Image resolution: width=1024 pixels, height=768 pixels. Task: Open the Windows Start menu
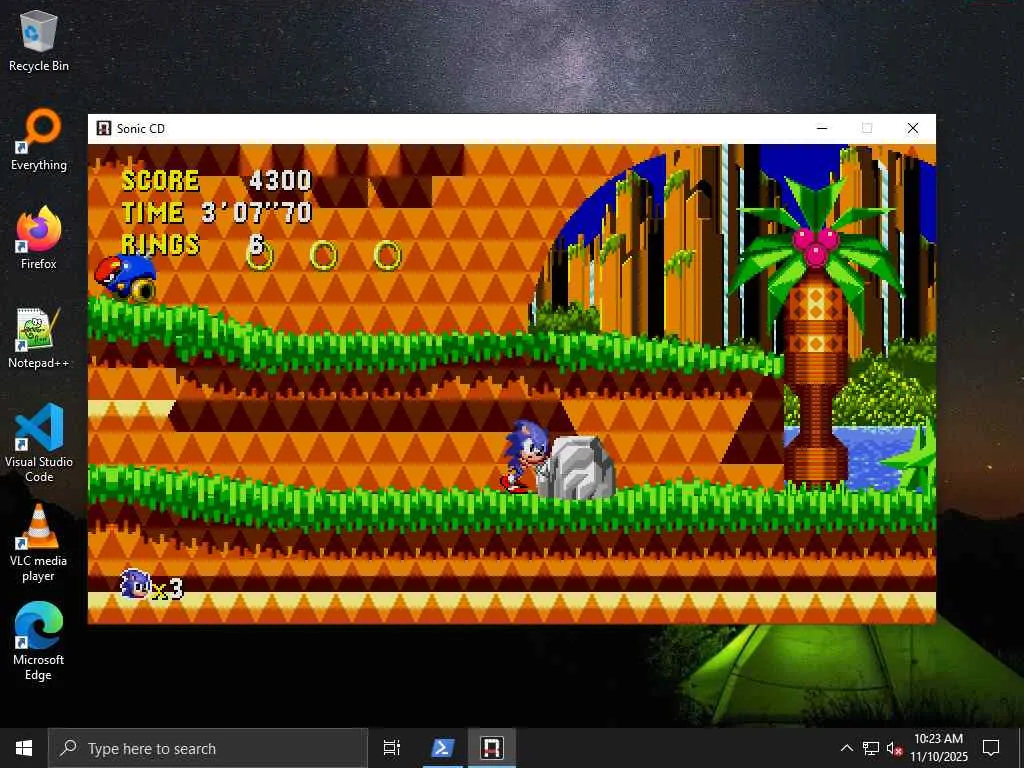(24, 748)
